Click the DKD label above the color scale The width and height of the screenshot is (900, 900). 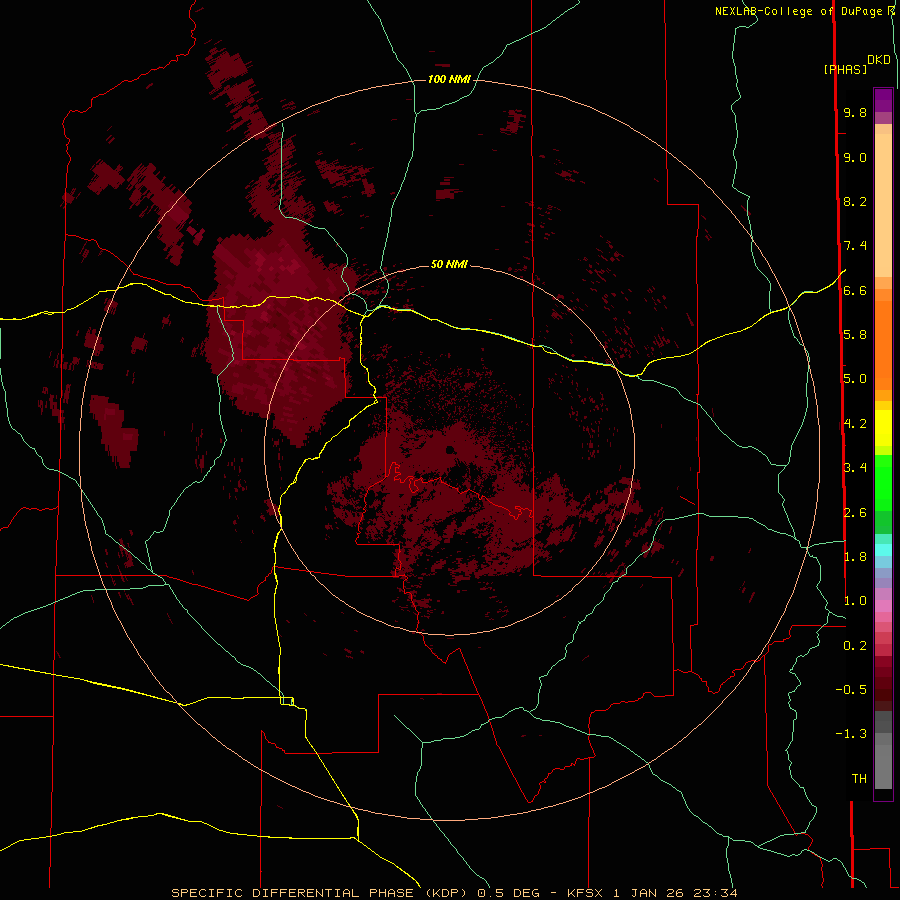879,60
